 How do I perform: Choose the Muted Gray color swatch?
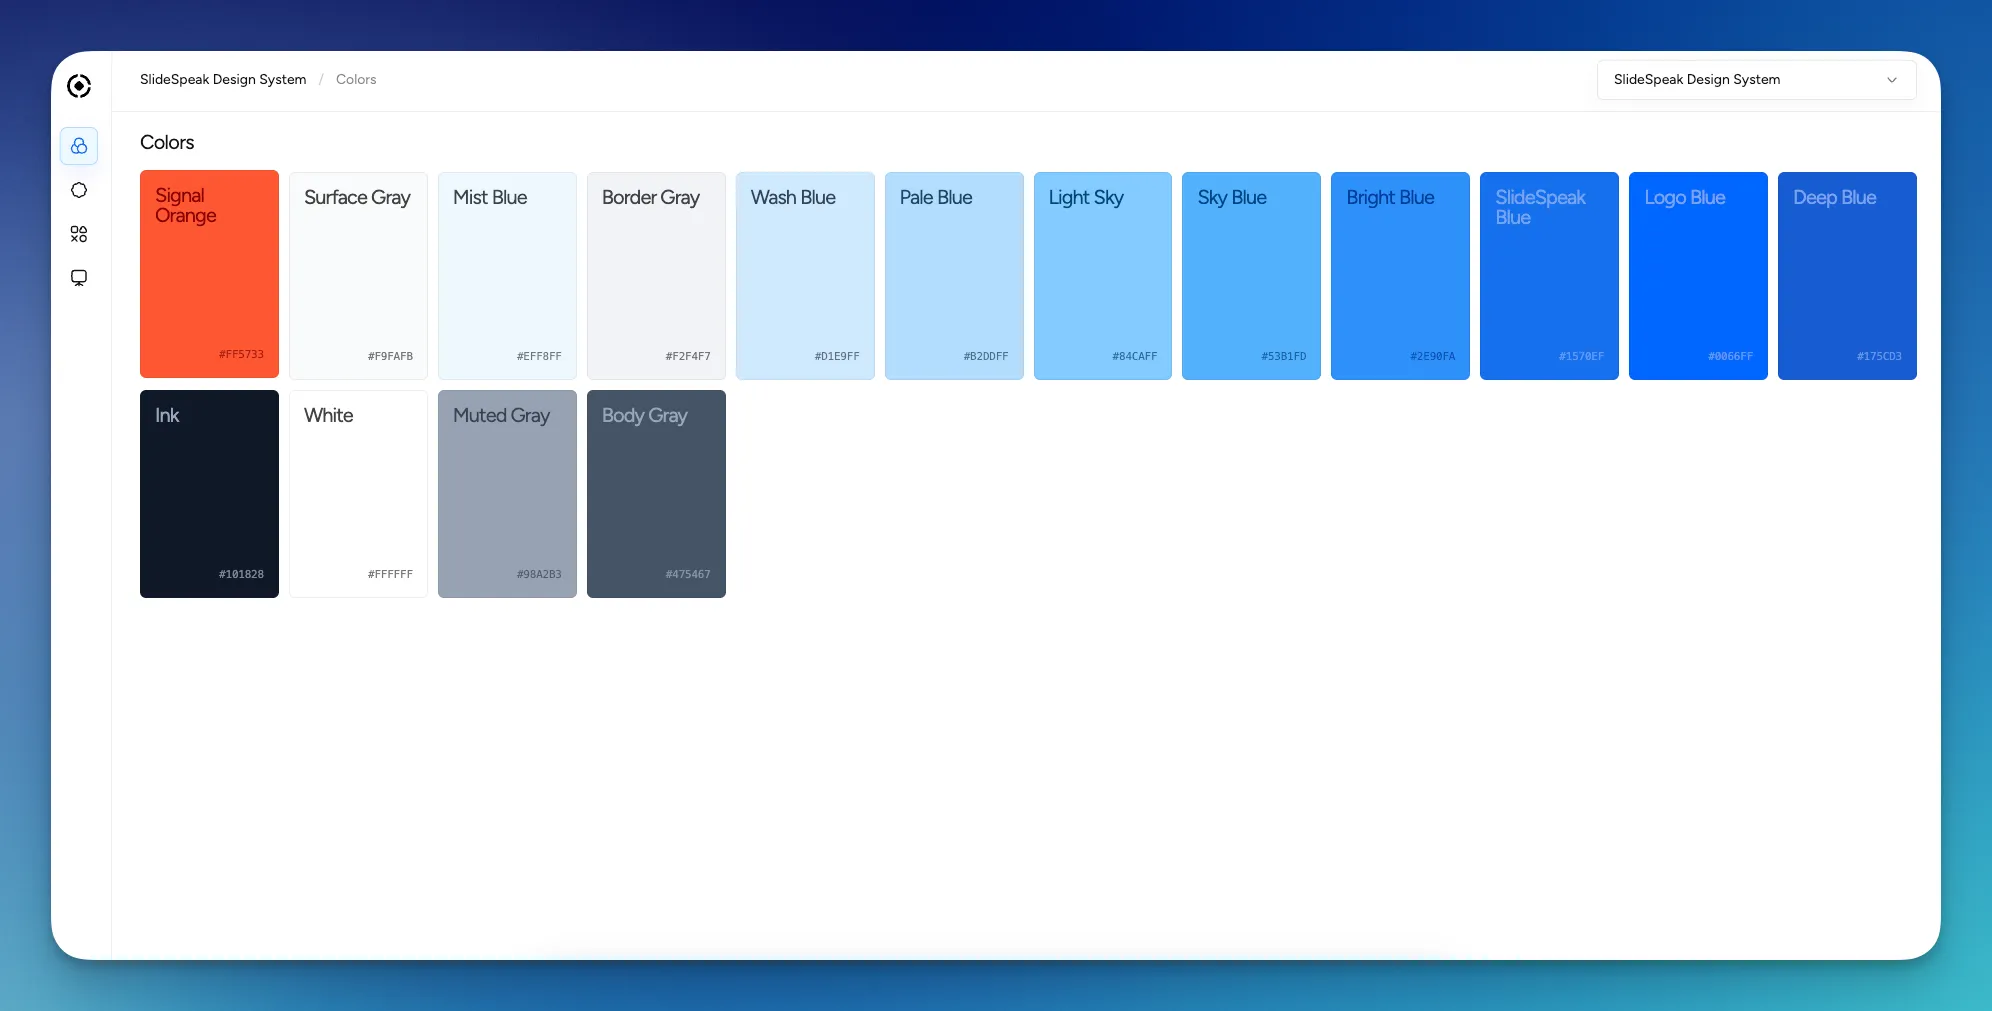pos(507,494)
